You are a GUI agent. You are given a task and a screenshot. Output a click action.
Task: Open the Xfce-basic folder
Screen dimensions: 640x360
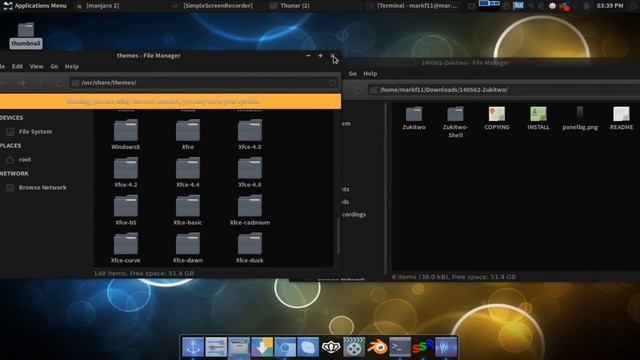click(x=188, y=210)
